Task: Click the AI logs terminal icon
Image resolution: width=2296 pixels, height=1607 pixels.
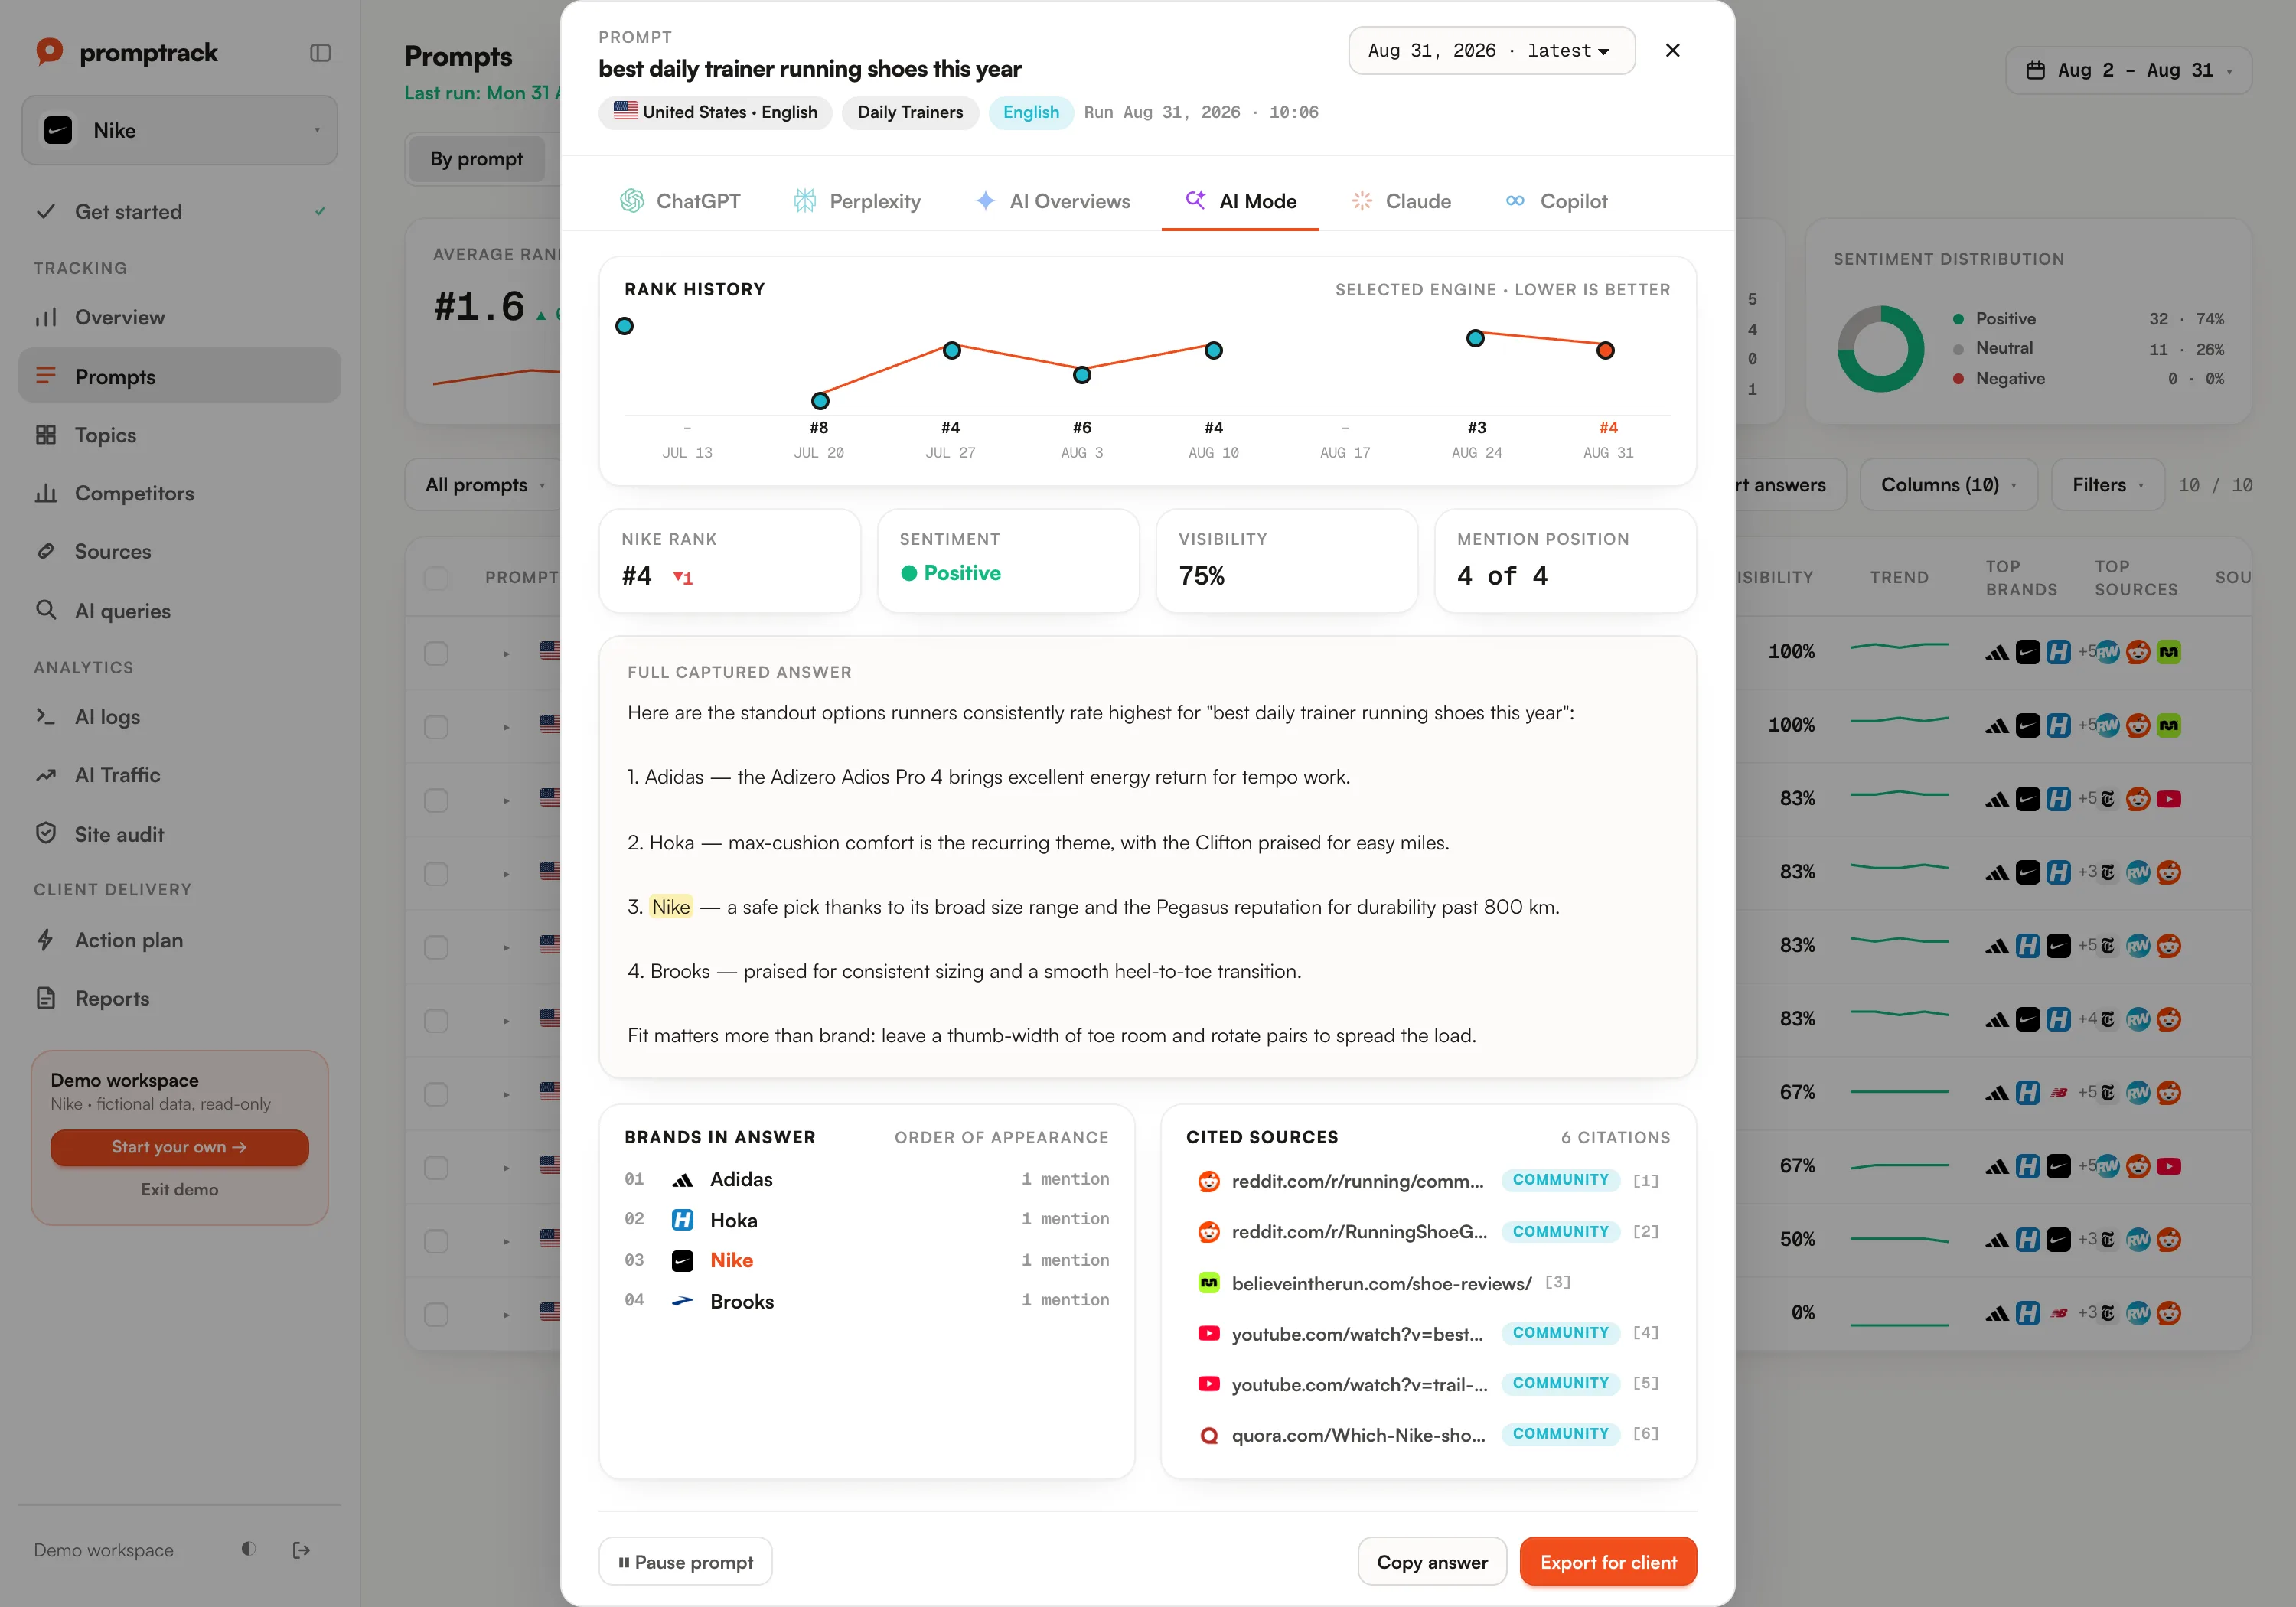Action: [x=46, y=716]
